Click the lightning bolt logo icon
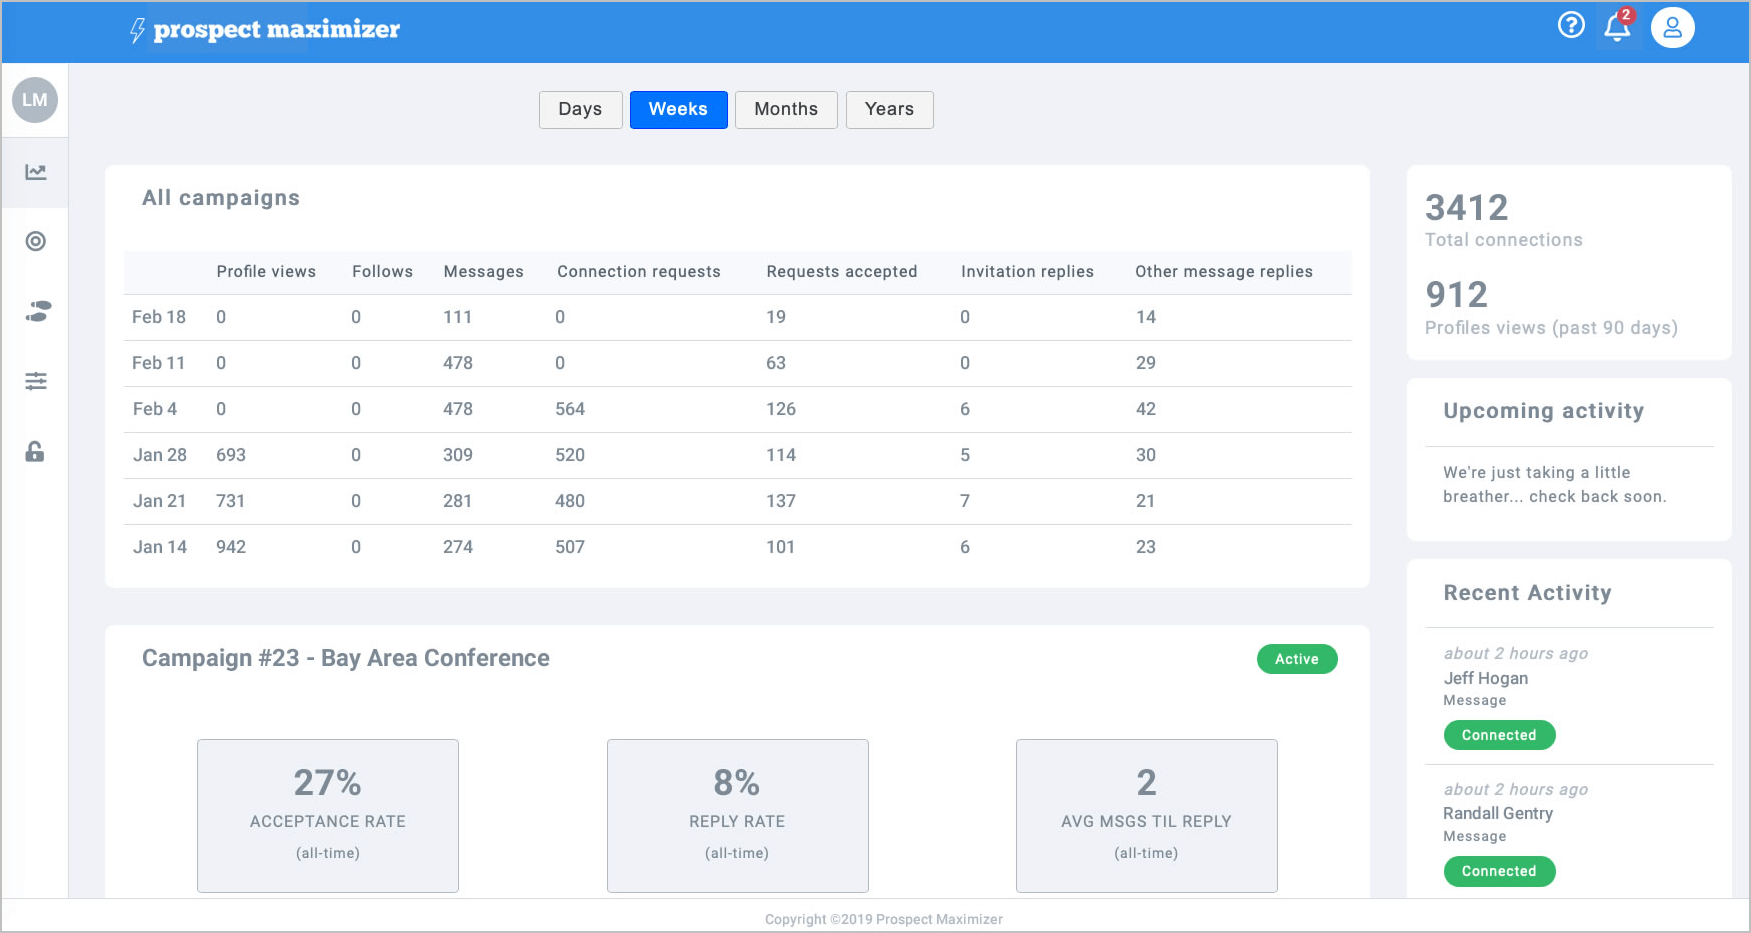The image size is (1751, 933). pyautogui.click(x=137, y=30)
